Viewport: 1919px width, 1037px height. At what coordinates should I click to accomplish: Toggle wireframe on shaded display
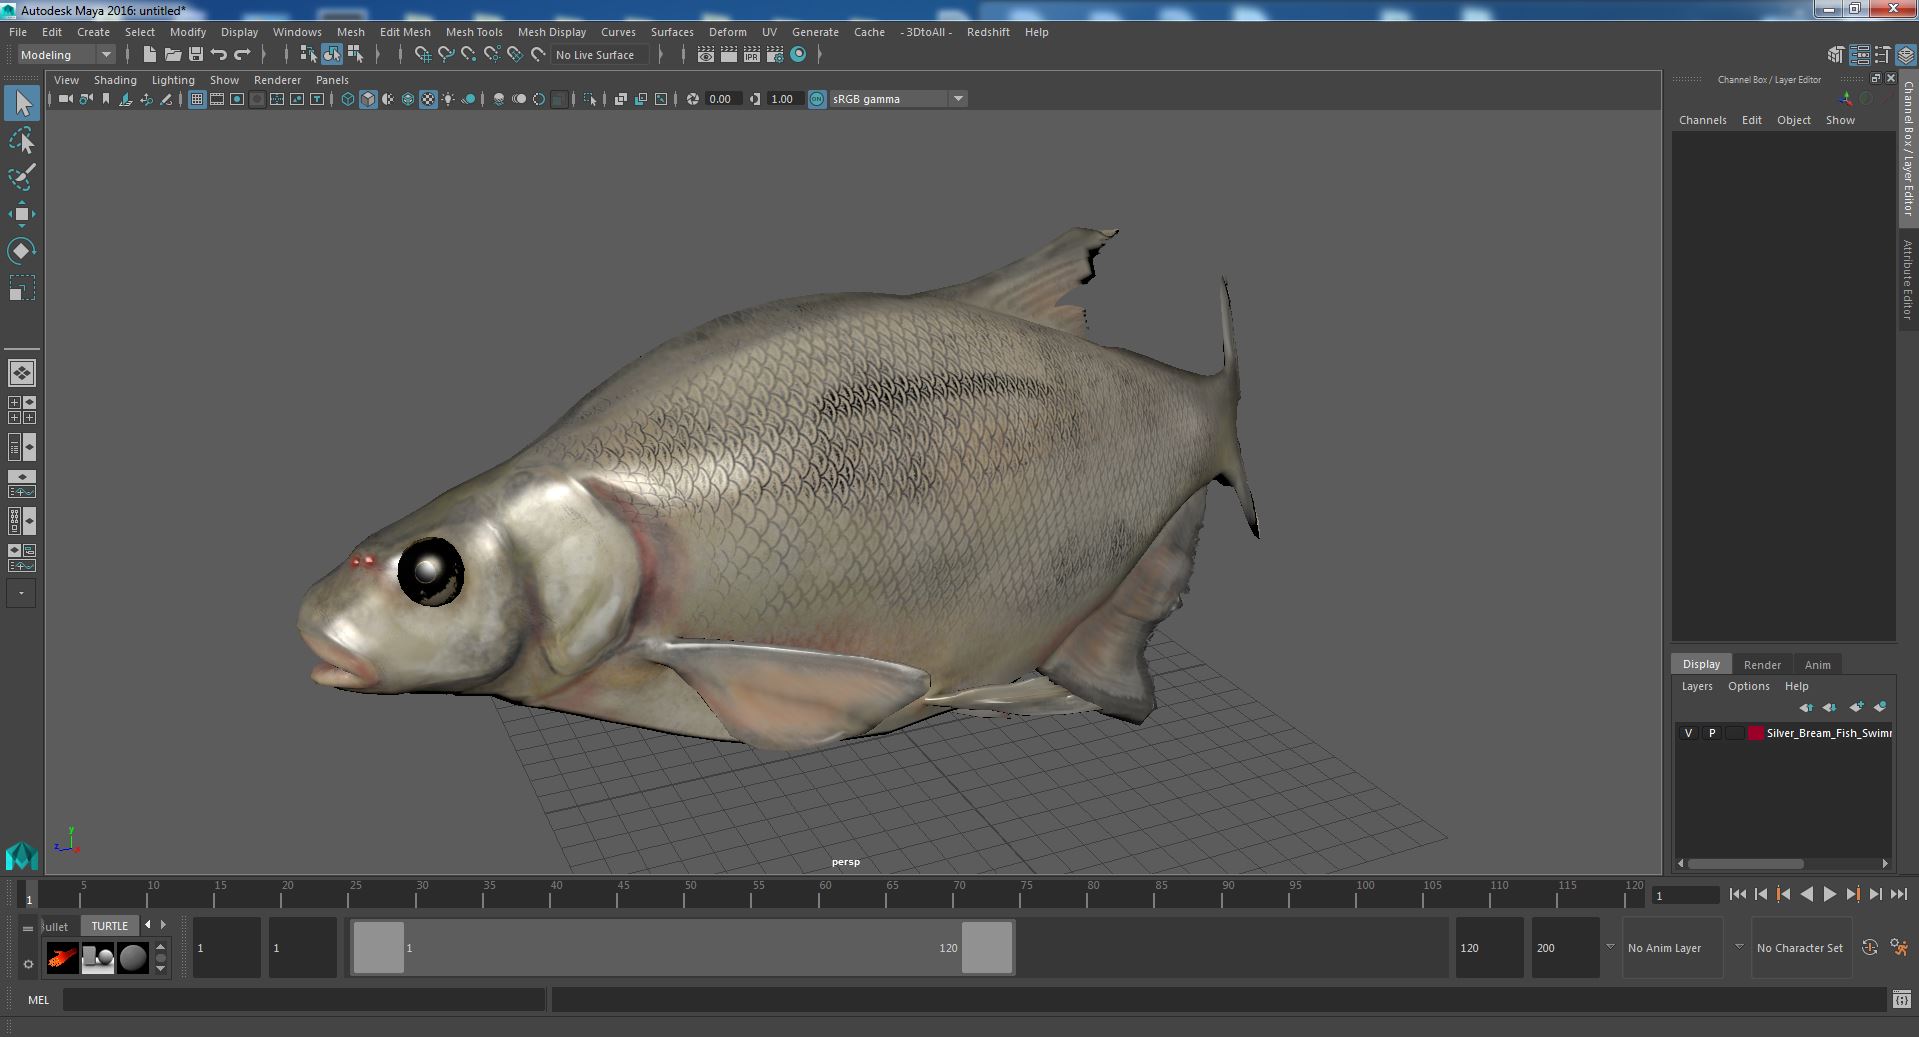tap(408, 99)
